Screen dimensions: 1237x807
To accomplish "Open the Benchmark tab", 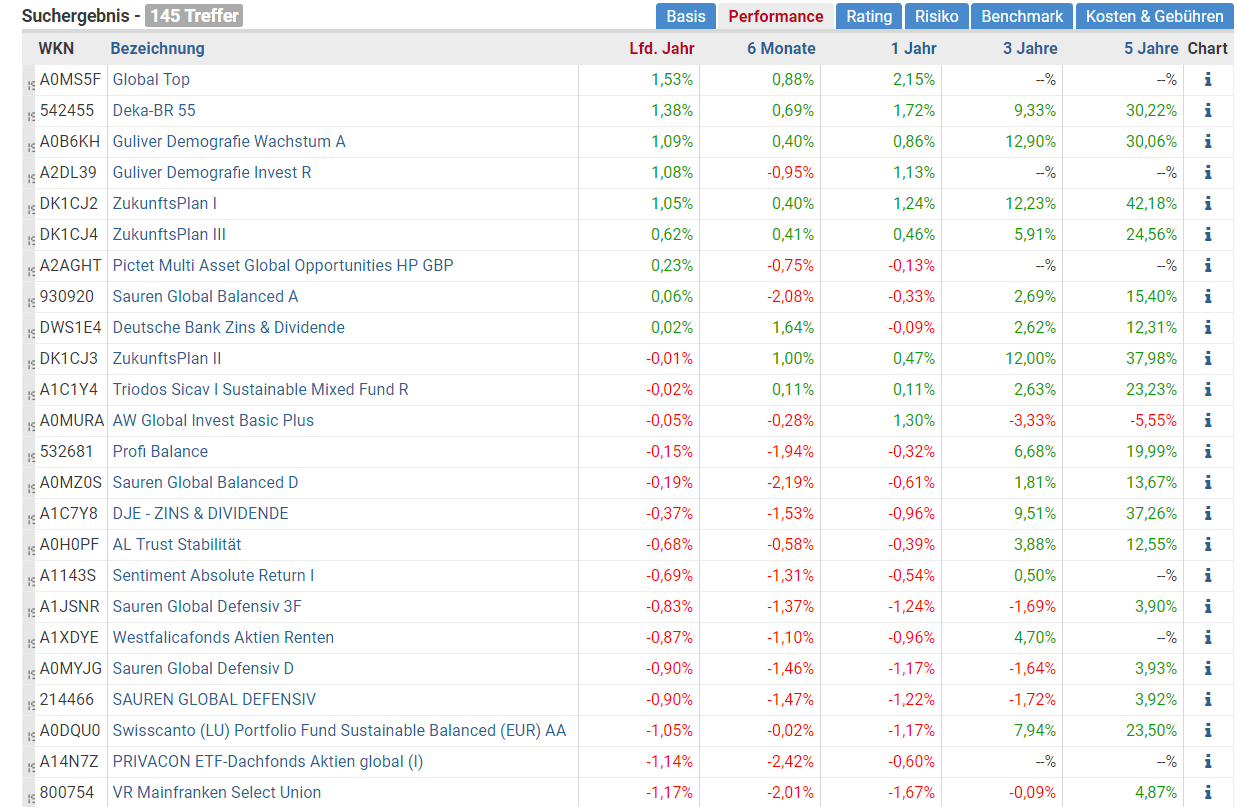I will (1022, 16).
